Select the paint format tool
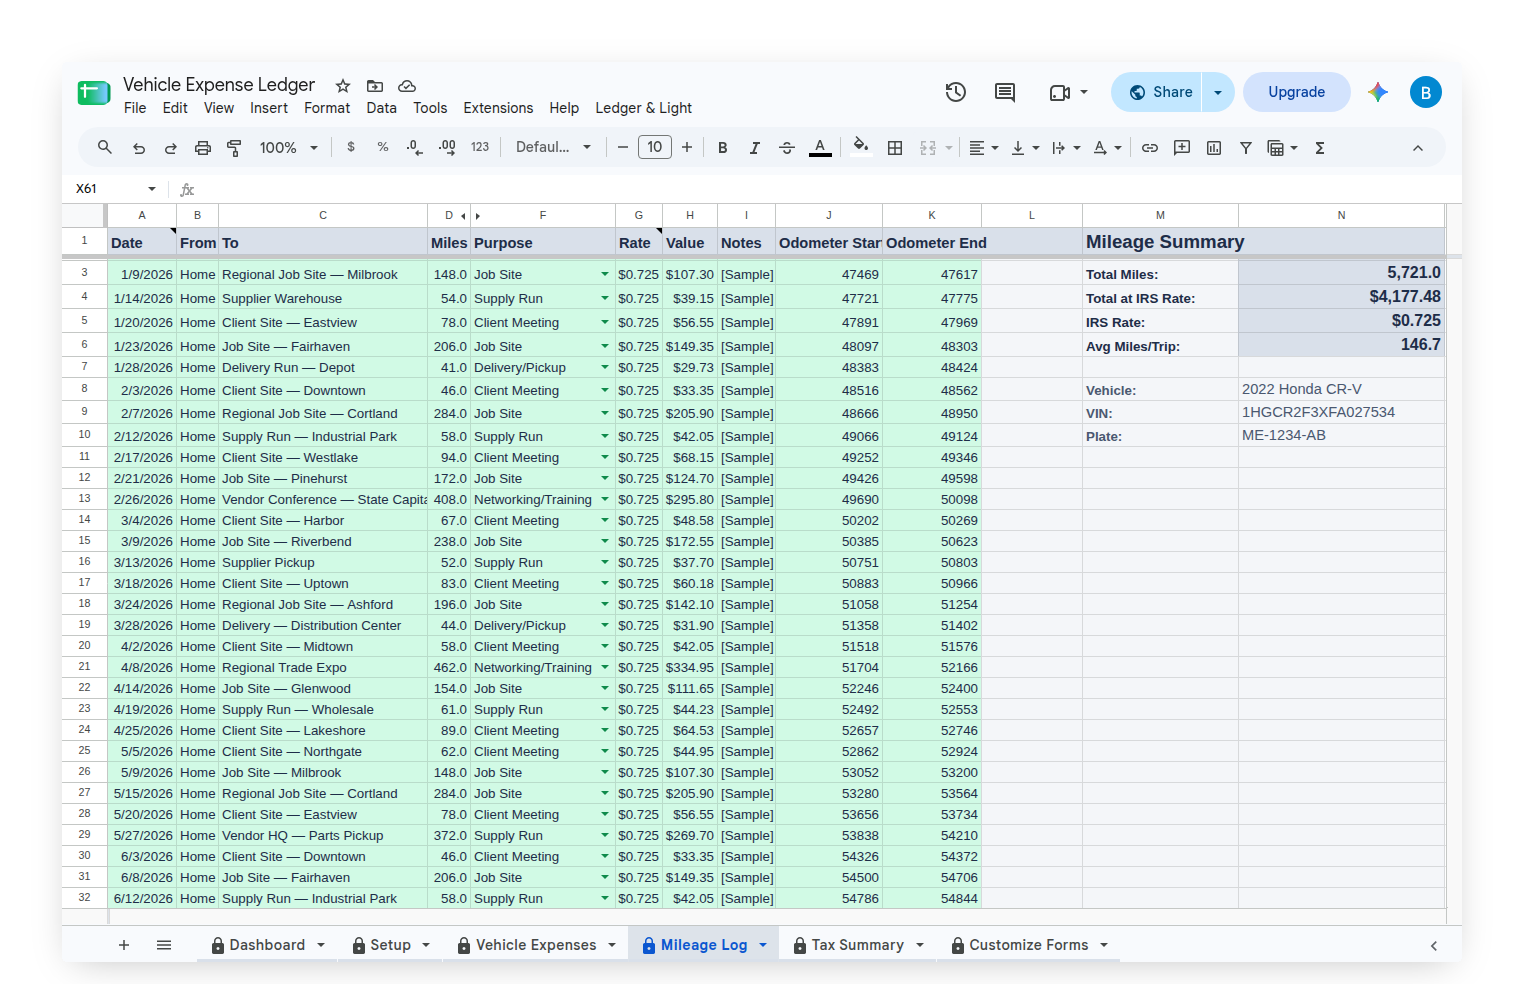1524x984 pixels. coord(235,148)
